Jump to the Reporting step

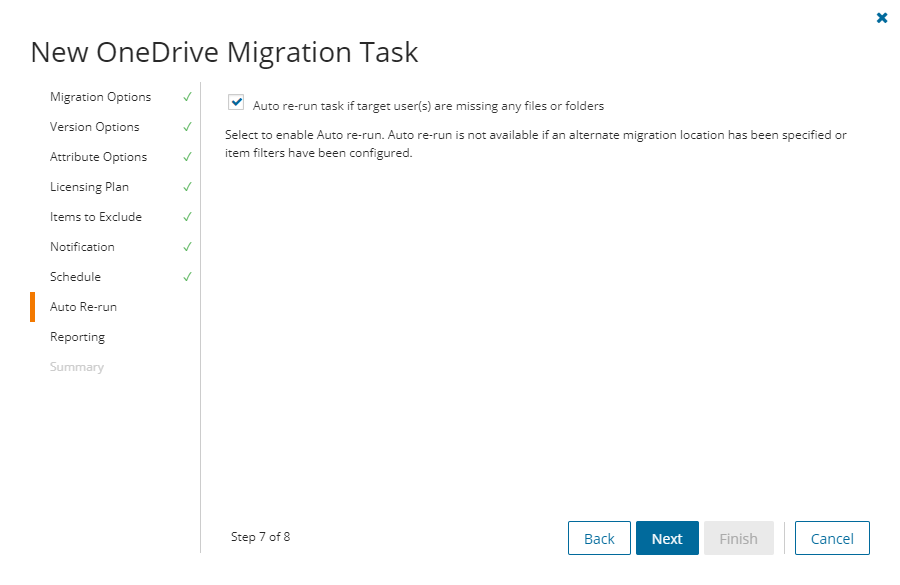tap(77, 337)
